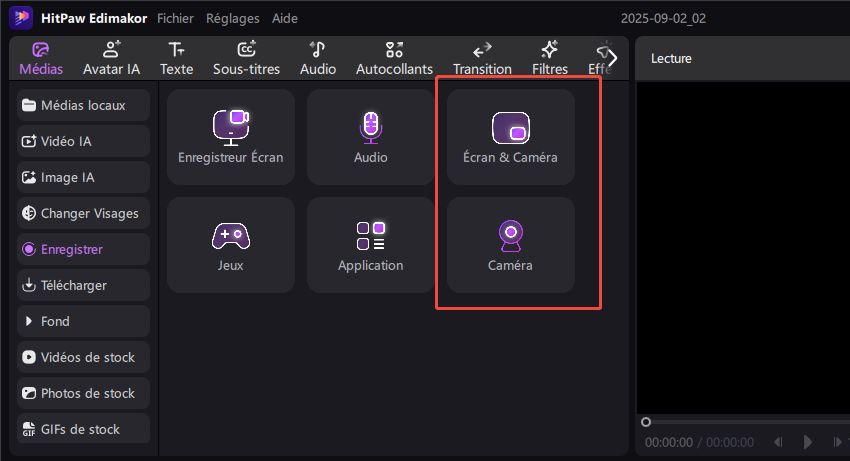This screenshot has height=461, width=850.
Task: Expand the Fond category
Action: click(83, 321)
